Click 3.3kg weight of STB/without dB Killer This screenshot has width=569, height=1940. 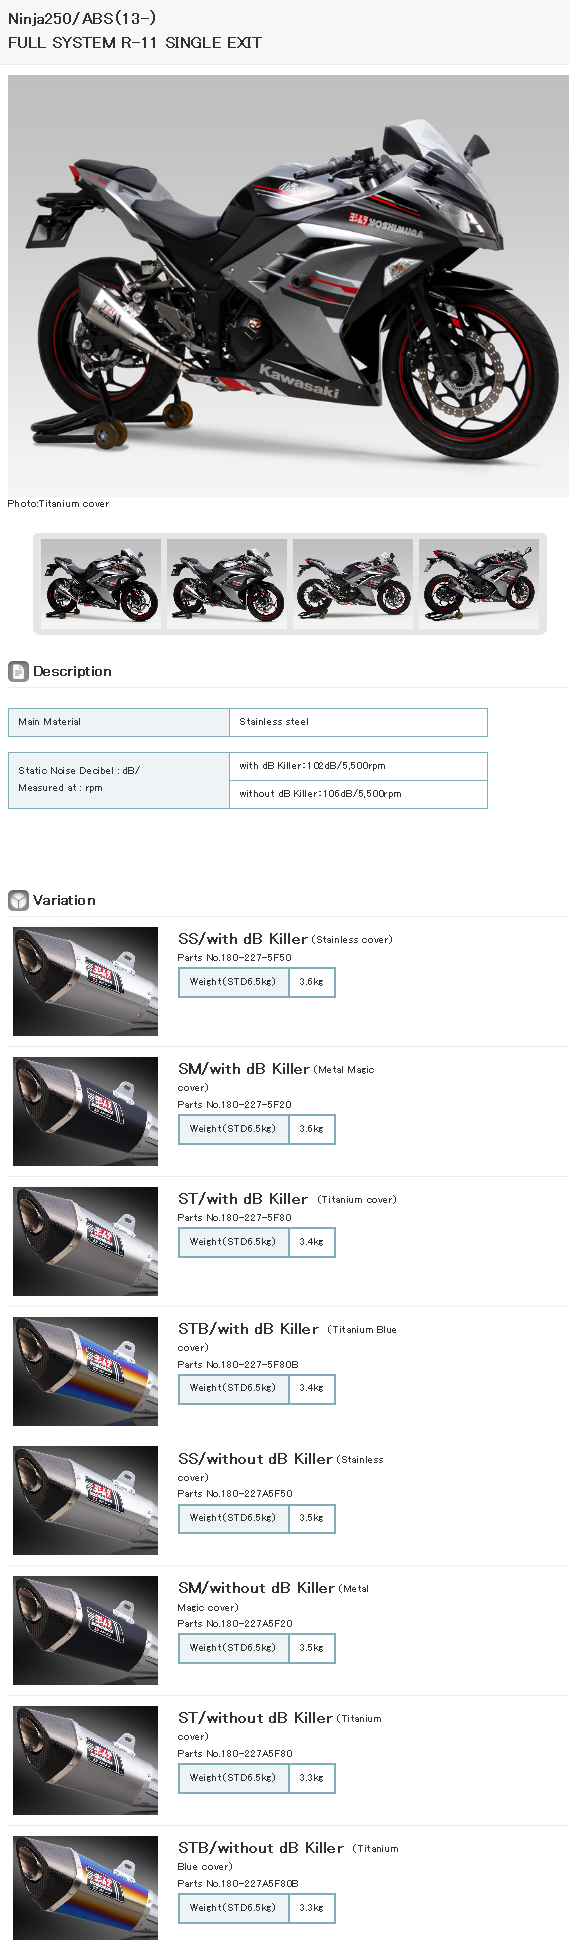click(x=312, y=1908)
